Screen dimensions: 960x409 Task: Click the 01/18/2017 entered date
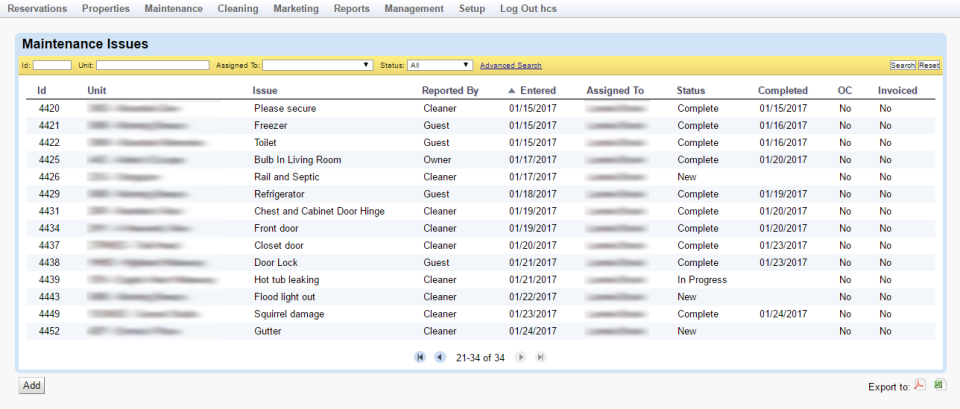coord(533,194)
